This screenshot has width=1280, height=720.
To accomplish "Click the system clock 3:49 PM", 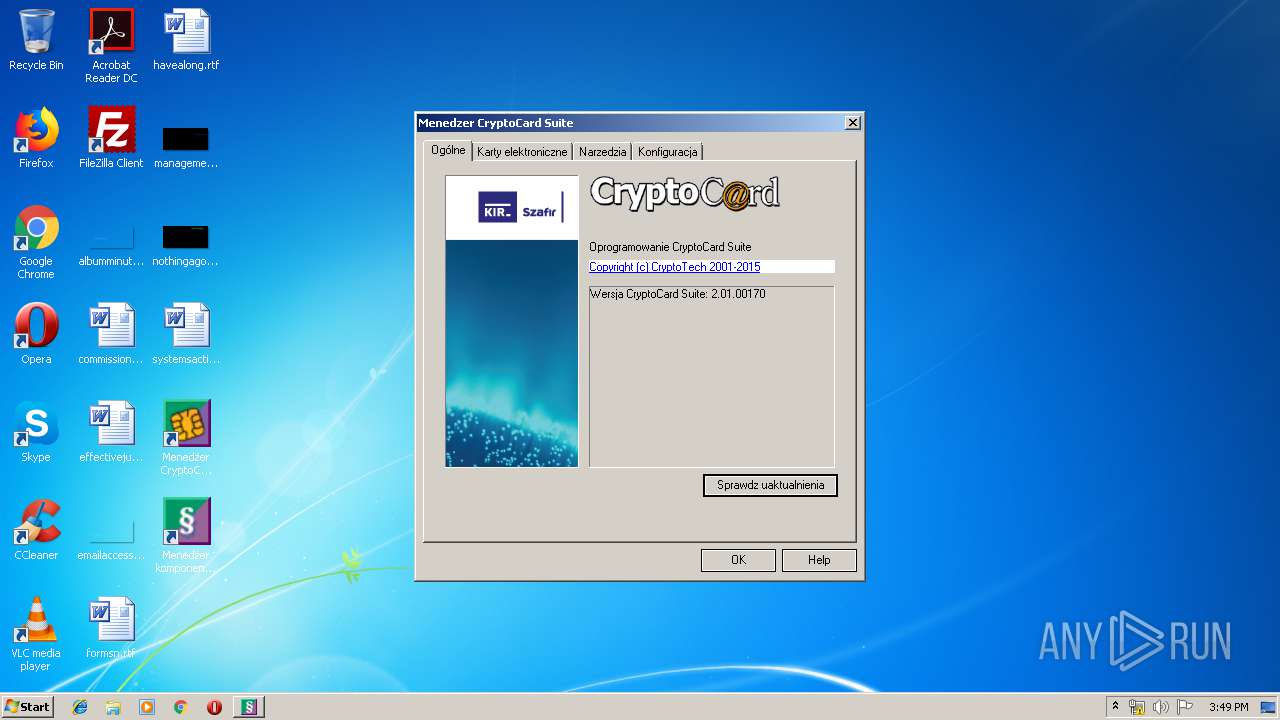I will [x=1228, y=707].
